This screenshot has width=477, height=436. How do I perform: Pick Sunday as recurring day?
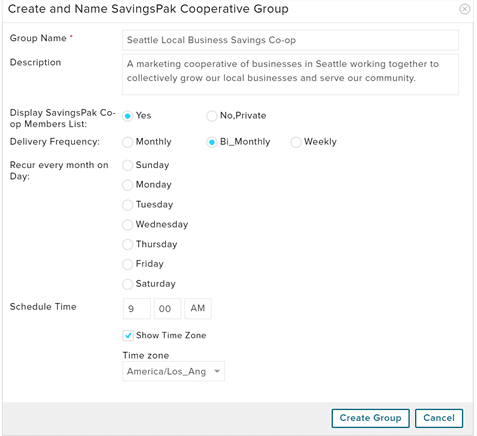(x=127, y=165)
